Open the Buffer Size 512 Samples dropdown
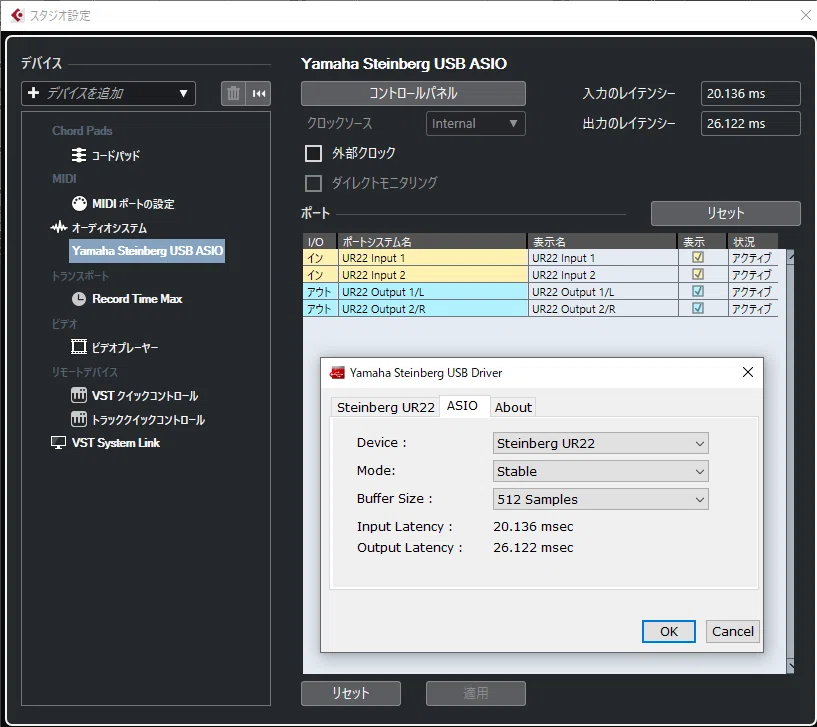Screen dimensions: 817x727 600,499
